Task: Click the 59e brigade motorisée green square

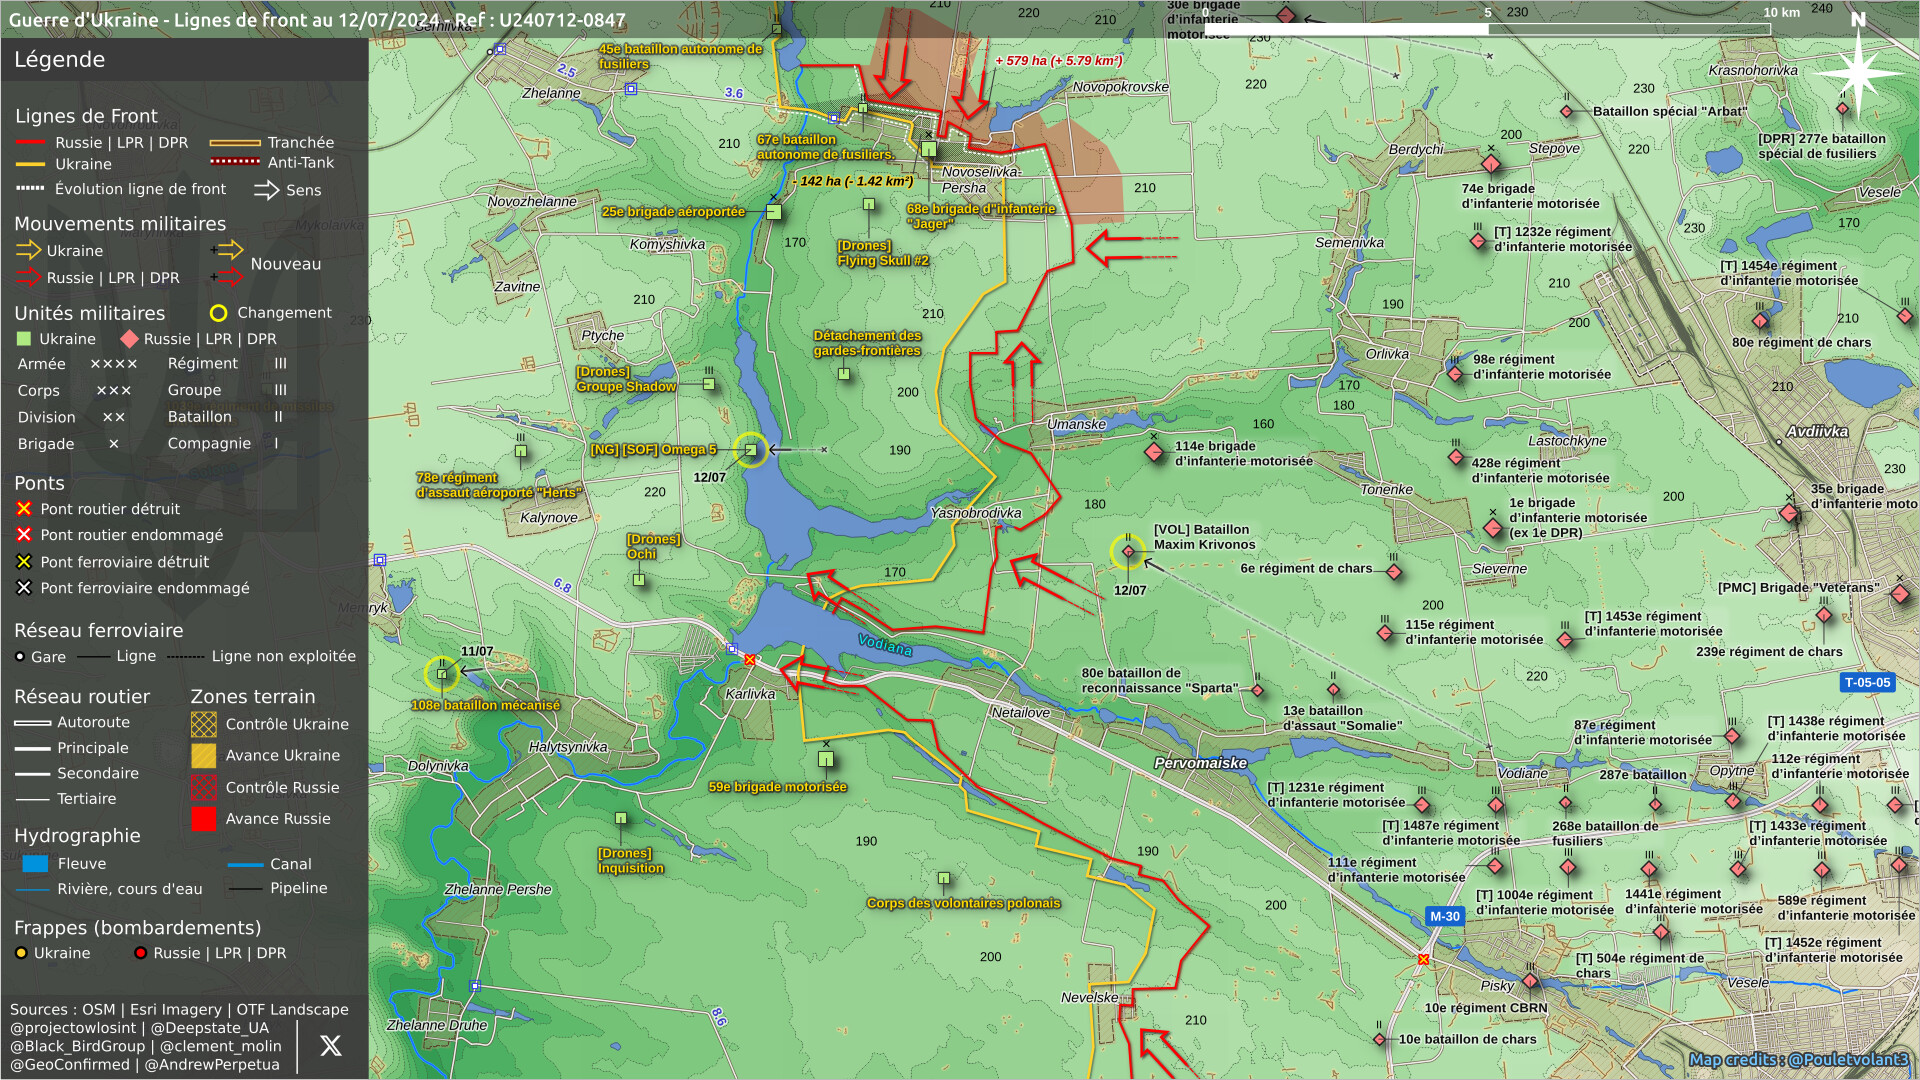Action: click(x=826, y=759)
